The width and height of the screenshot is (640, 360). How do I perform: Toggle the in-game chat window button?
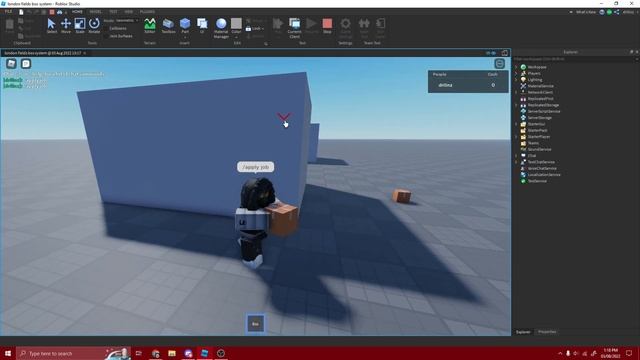(x=26, y=63)
